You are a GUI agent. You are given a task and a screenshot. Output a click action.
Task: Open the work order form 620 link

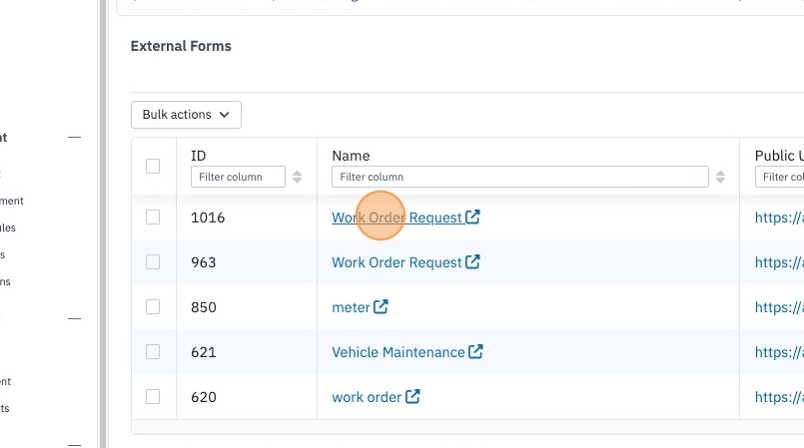pyautogui.click(x=366, y=397)
